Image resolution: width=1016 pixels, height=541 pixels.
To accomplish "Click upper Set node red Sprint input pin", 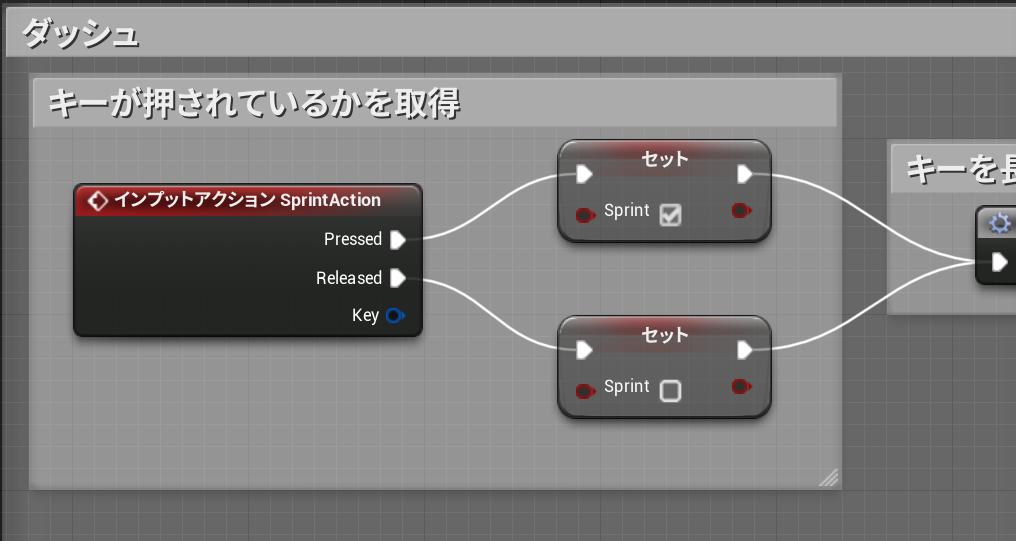I will (585, 215).
